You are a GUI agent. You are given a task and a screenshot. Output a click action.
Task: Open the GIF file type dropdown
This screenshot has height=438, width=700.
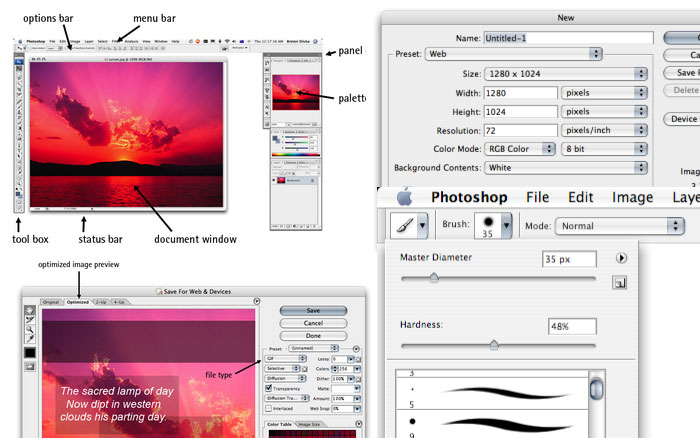tap(286, 359)
